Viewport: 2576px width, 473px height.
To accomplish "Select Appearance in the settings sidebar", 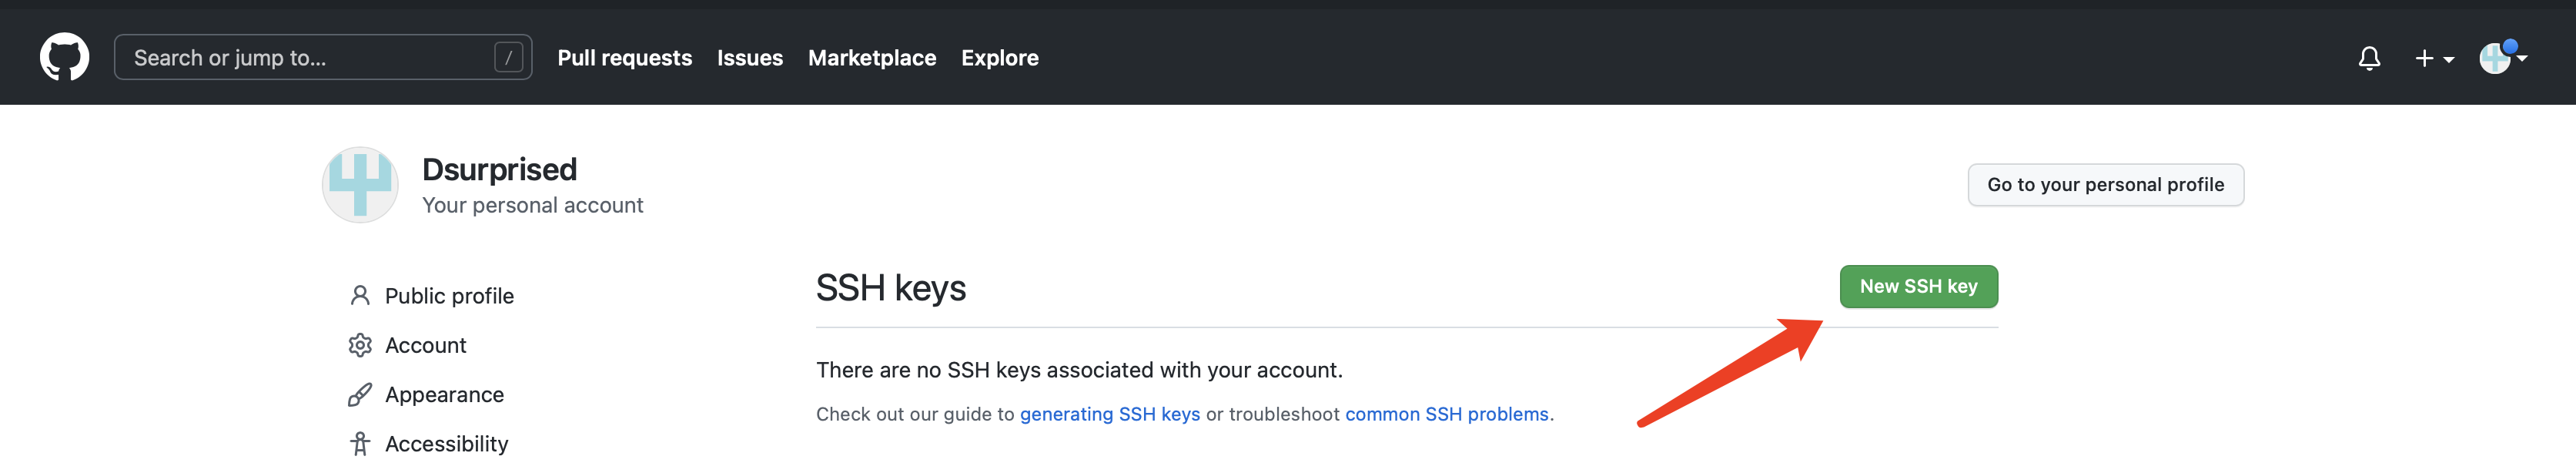I will 444,395.
